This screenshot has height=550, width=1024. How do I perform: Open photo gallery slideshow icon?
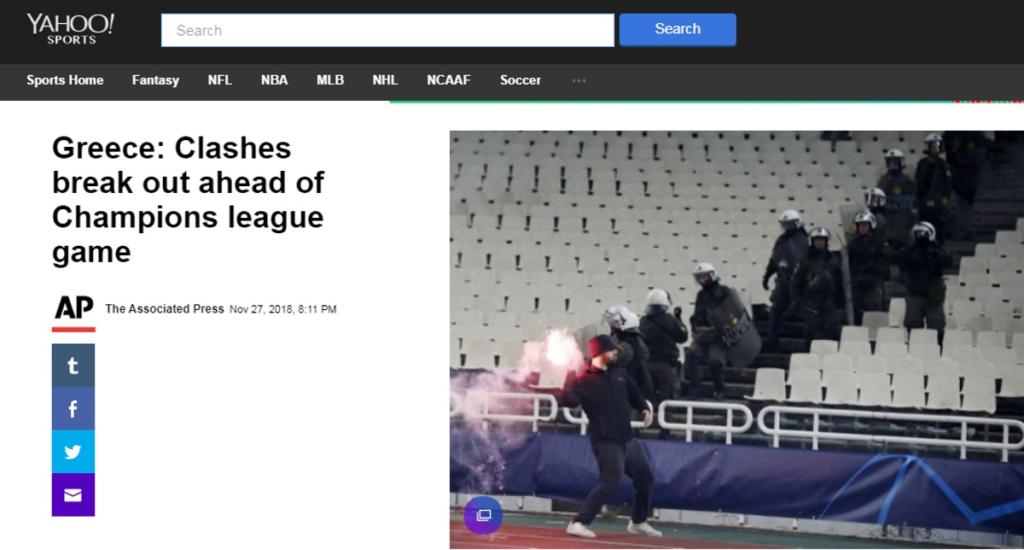coord(483,515)
